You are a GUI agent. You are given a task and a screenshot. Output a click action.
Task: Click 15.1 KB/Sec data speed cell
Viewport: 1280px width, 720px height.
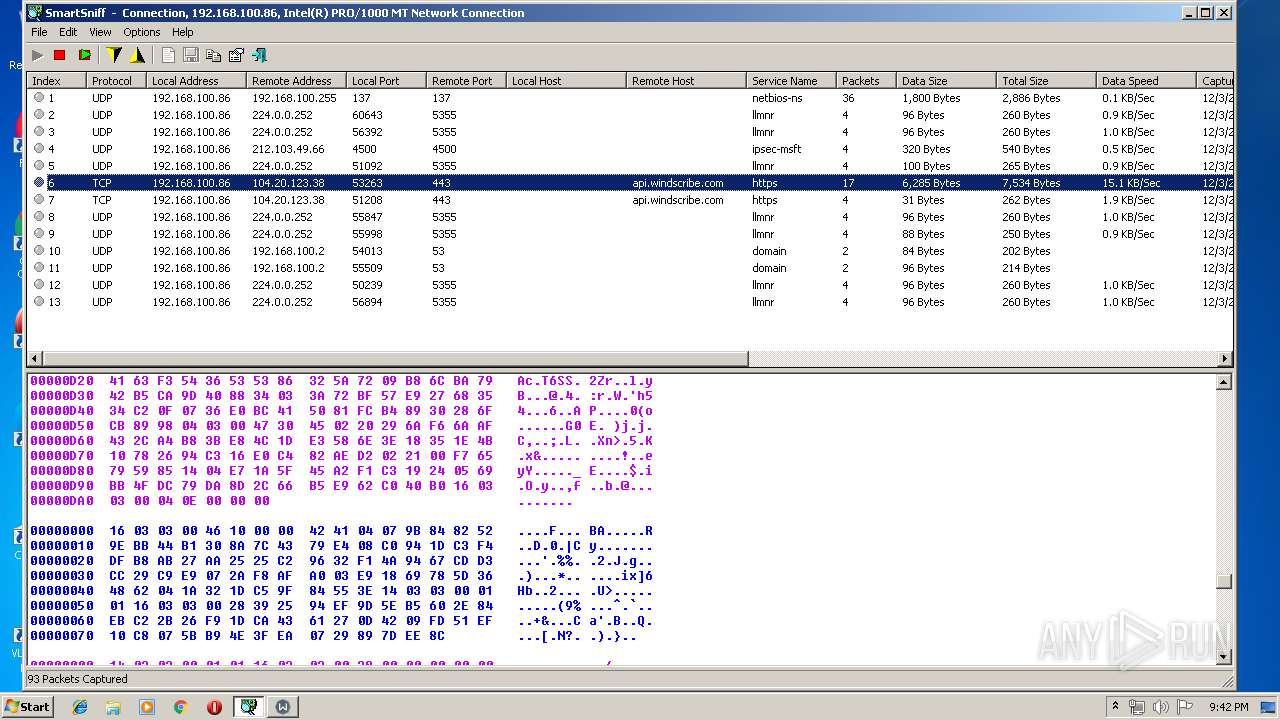point(1131,183)
